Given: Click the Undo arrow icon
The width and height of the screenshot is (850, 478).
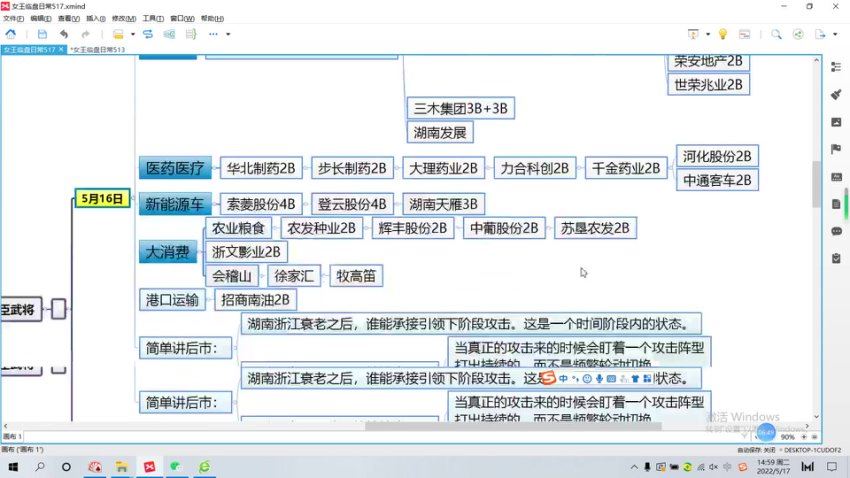Looking at the screenshot, I should tap(64, 34).
